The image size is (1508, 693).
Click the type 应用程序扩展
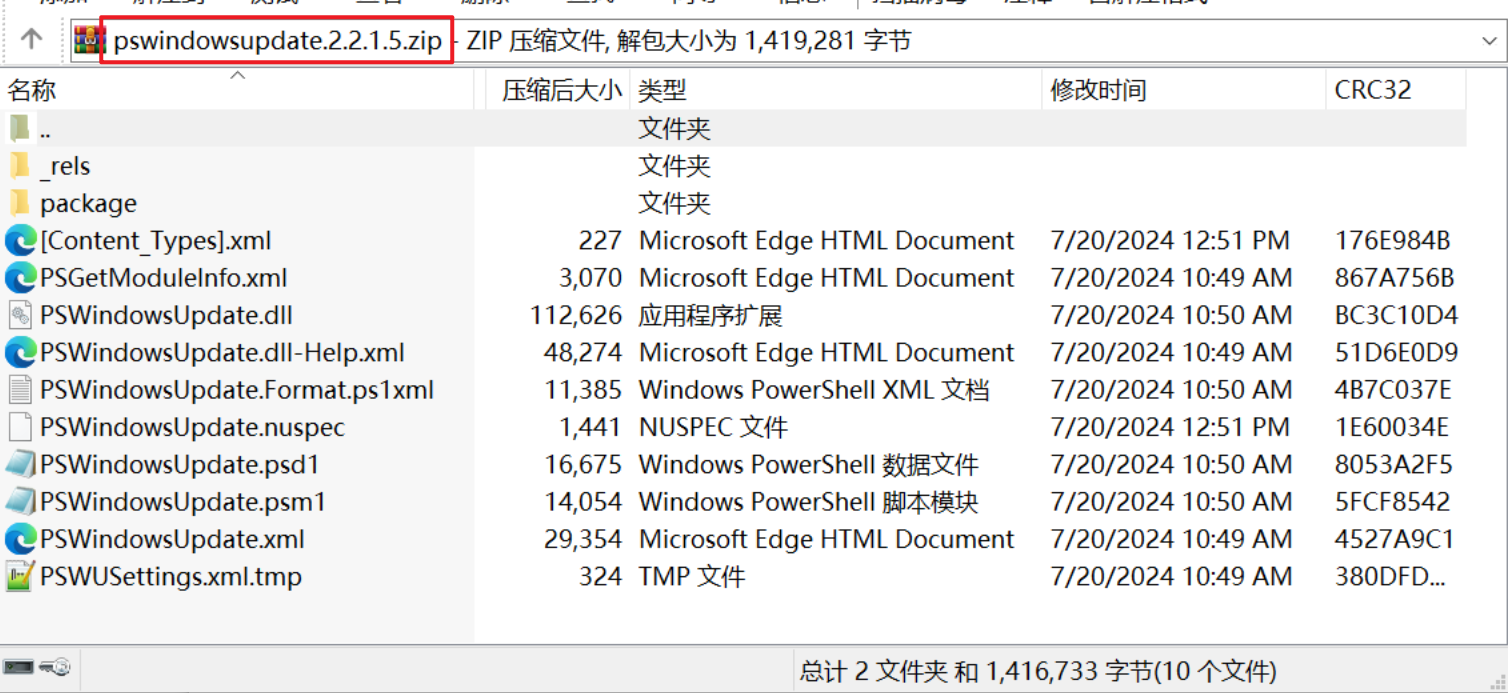click(x=711, y=316)
